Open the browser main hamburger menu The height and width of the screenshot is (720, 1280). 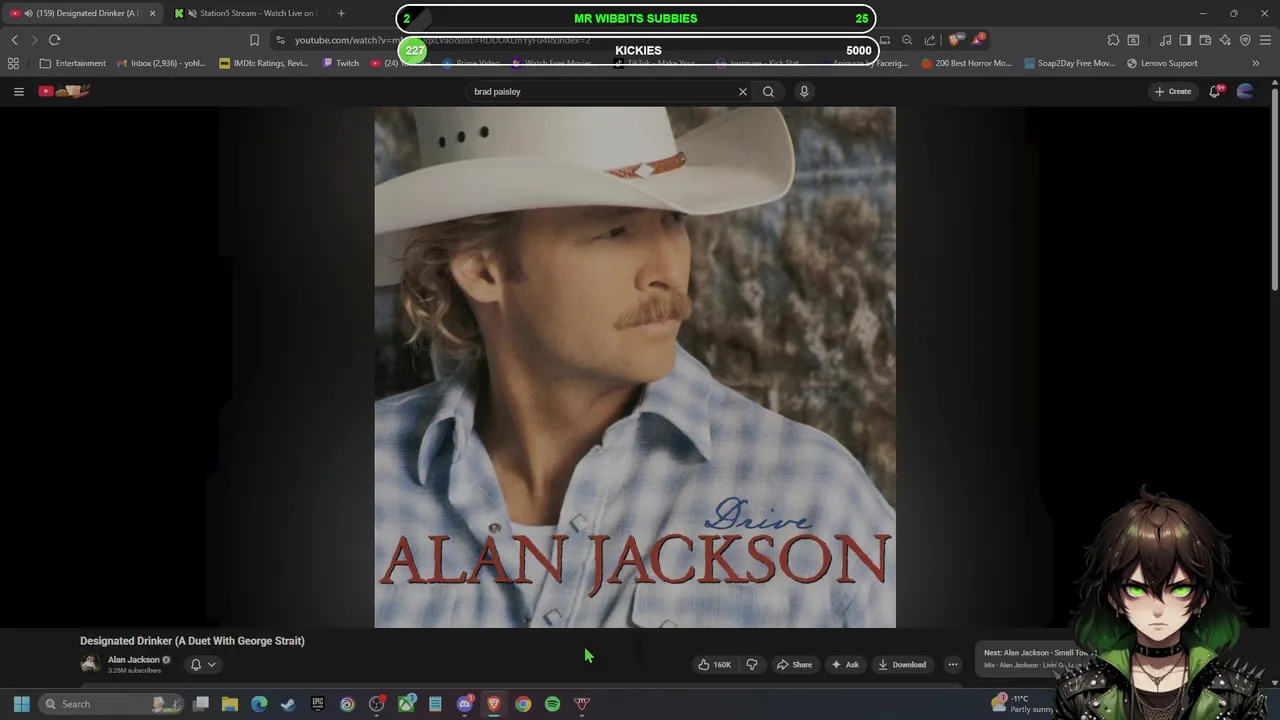(1265, 40)
